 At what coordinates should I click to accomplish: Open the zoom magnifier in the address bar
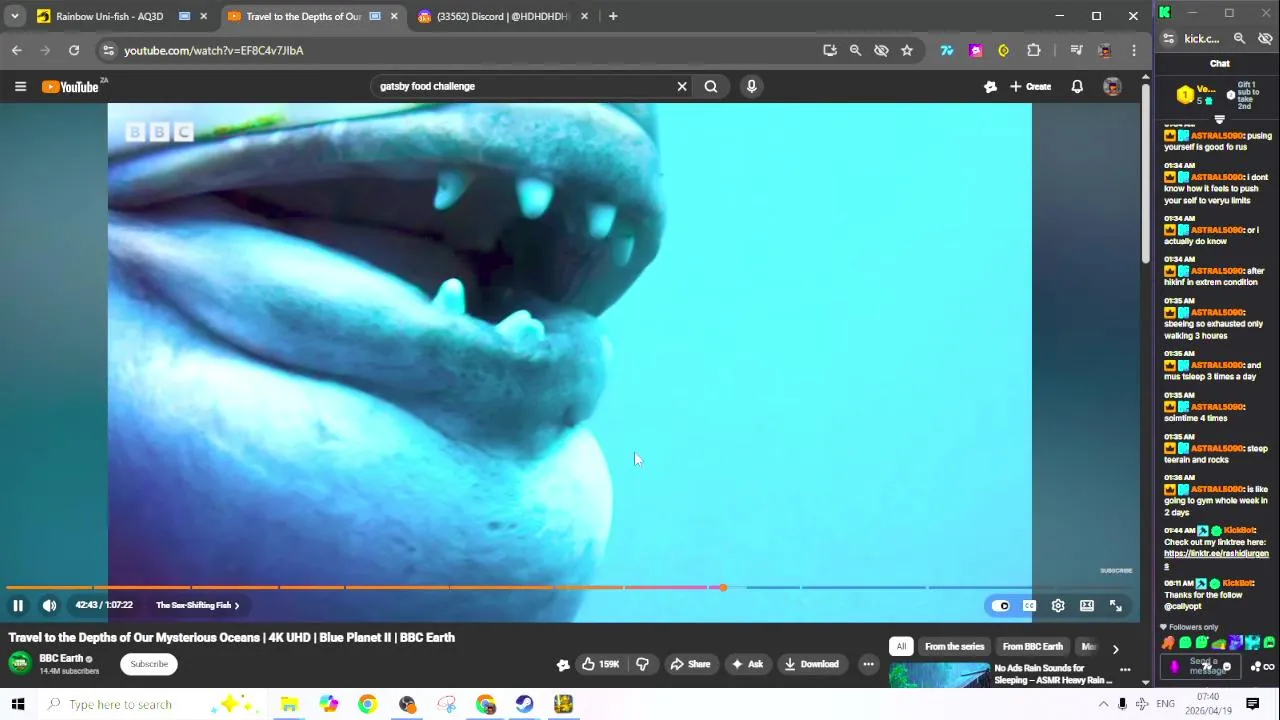(855, 50)
